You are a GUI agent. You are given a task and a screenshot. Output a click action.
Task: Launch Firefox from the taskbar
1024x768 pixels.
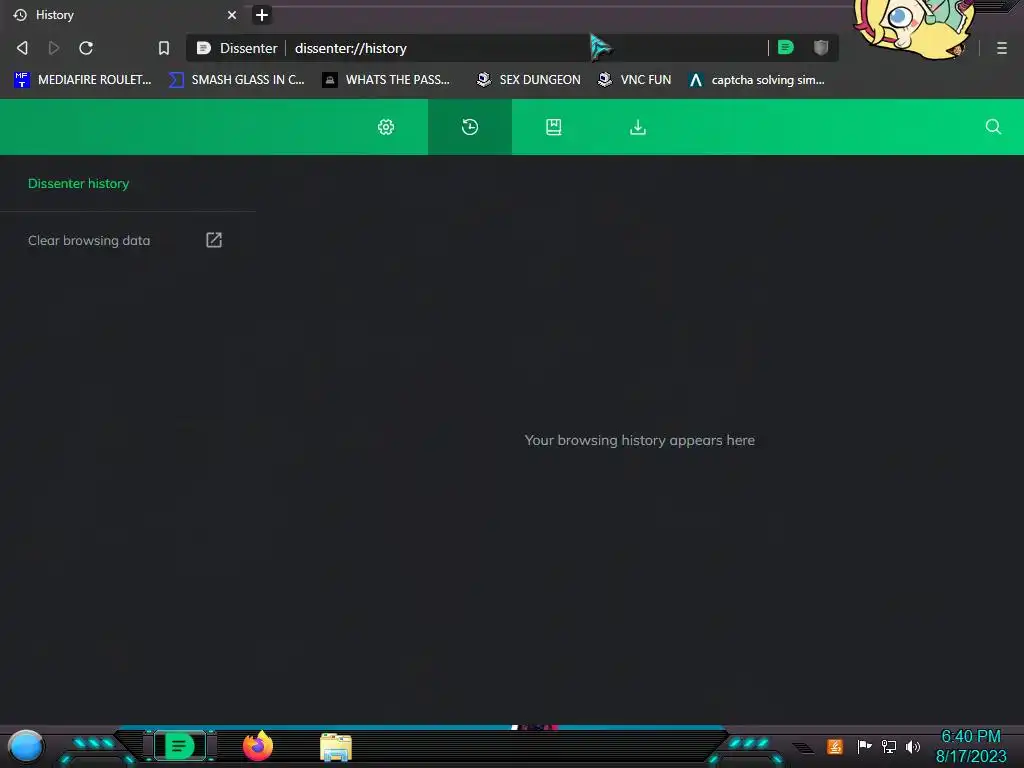coord(258,746)
